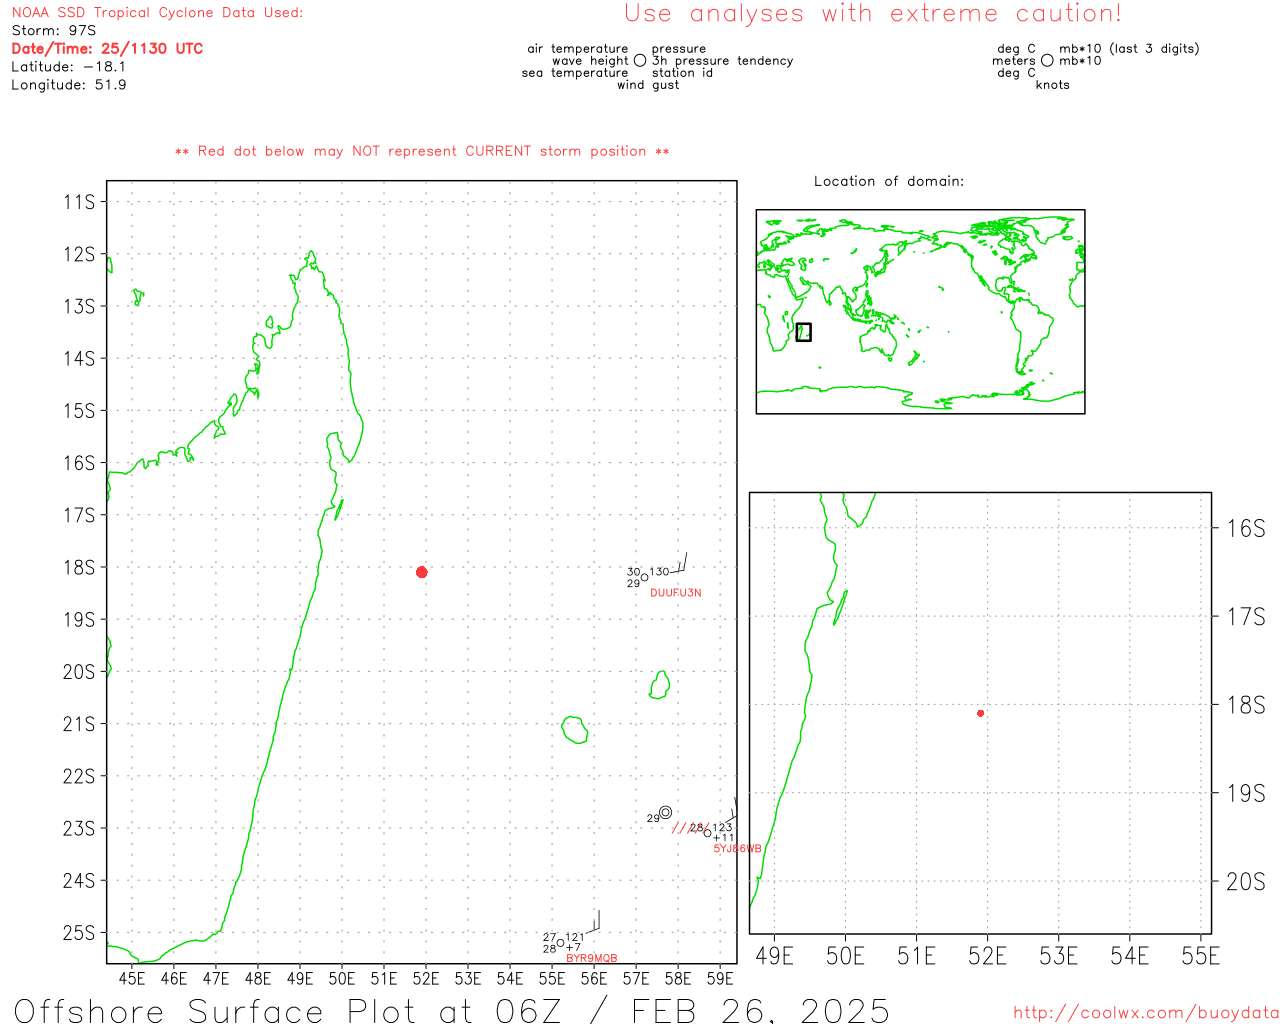Click the Longitude: 51.9 text
The image size is (1280, 1024).
[68, 84]
